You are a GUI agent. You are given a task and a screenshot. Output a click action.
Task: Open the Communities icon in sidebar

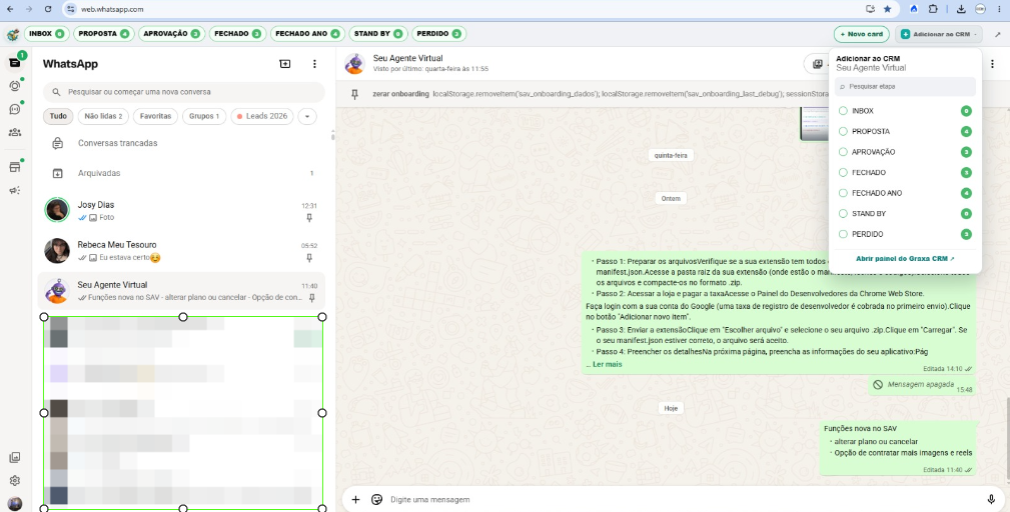coord(15,133)
